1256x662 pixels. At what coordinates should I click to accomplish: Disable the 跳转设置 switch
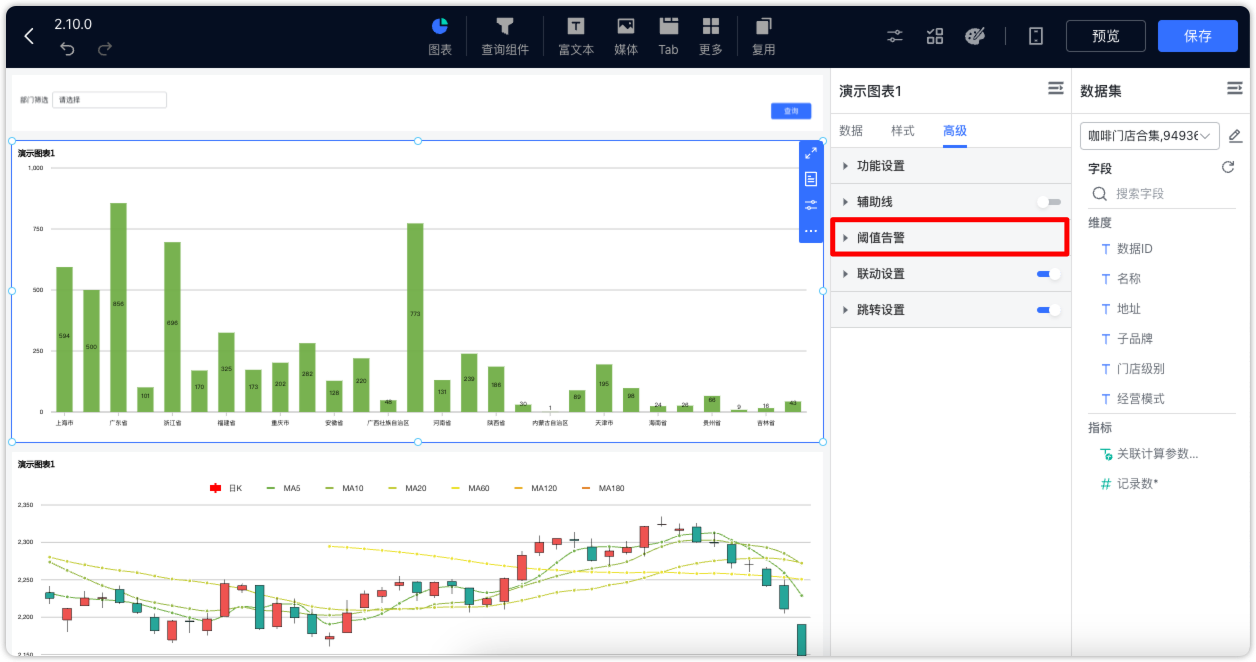(1049, 310)
